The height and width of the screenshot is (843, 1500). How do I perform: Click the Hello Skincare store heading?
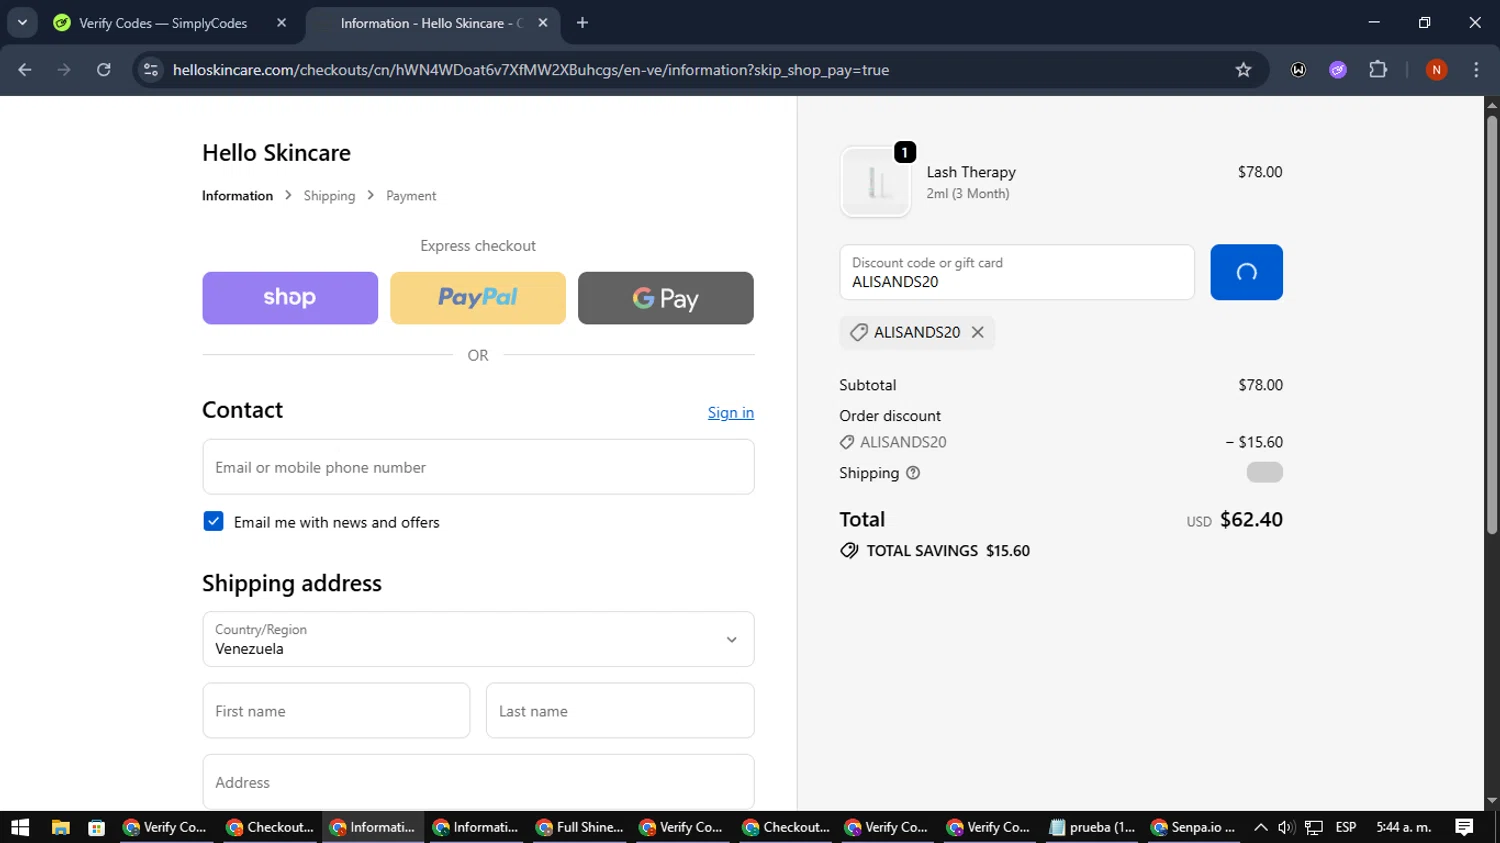tap(276, 153)
